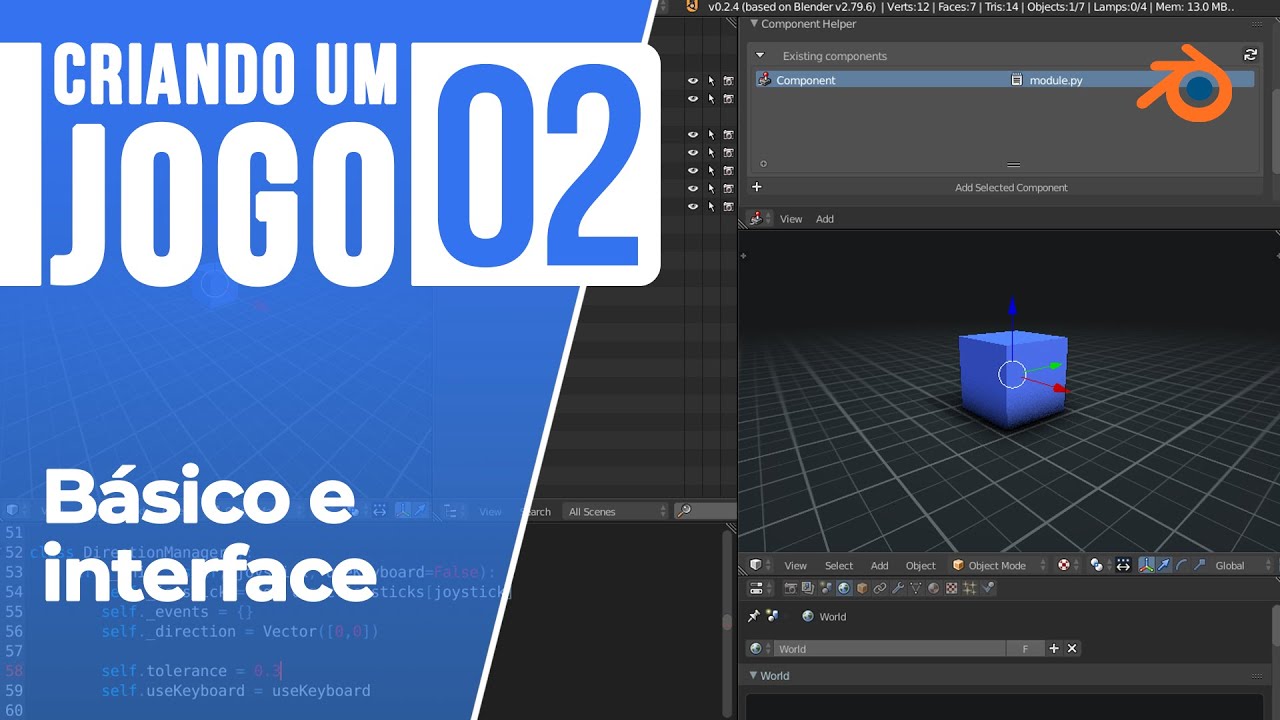Open the Physics properties tab

point(989,588)
